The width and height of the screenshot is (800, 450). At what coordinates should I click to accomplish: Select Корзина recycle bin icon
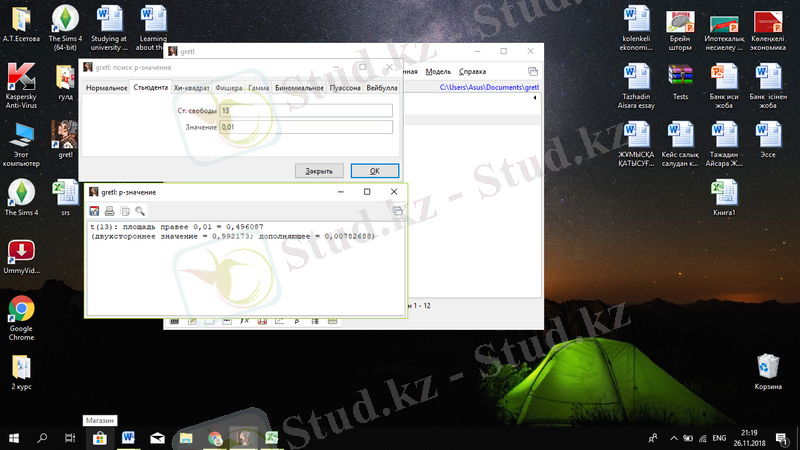768,371
